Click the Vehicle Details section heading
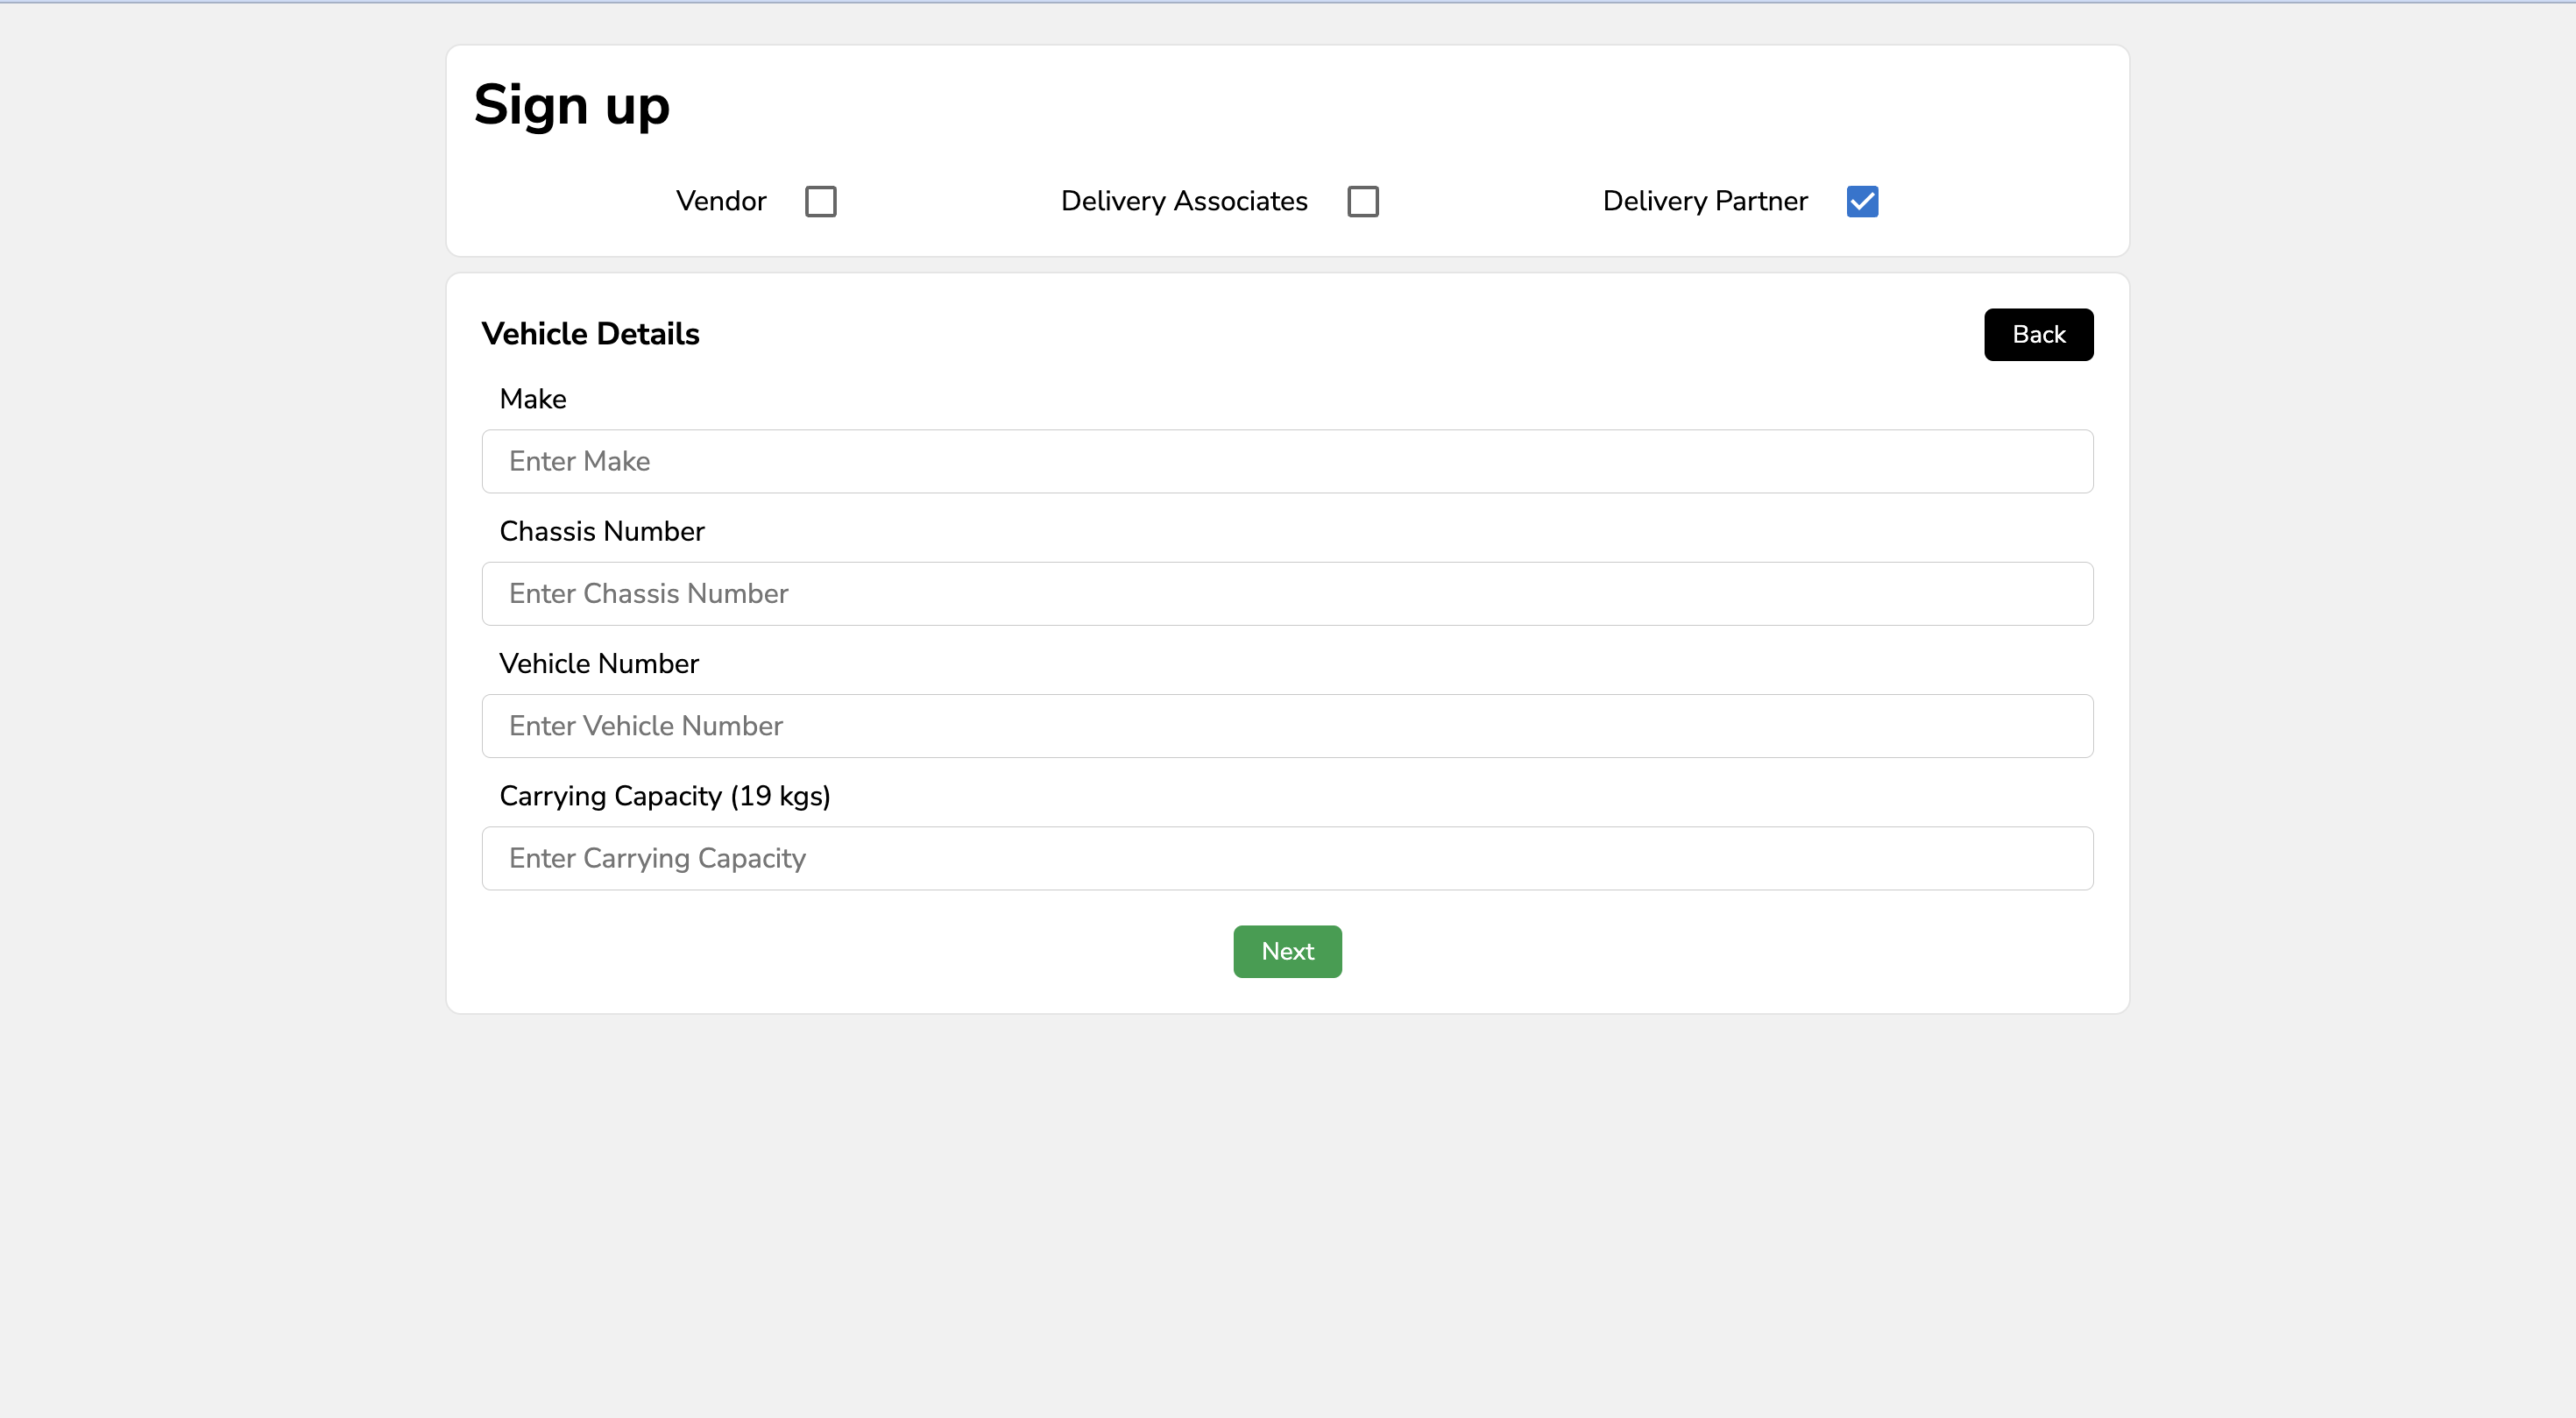This screenshot has width=2576, height=1418. [590, 334]
